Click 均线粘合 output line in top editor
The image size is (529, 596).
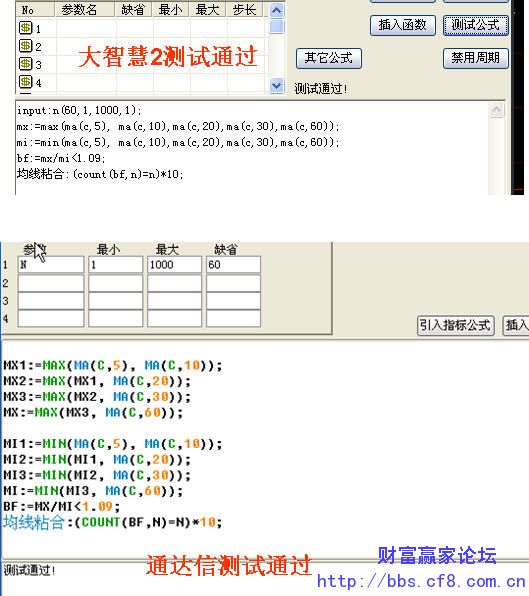pyautogui.click(x=100, y=174)
